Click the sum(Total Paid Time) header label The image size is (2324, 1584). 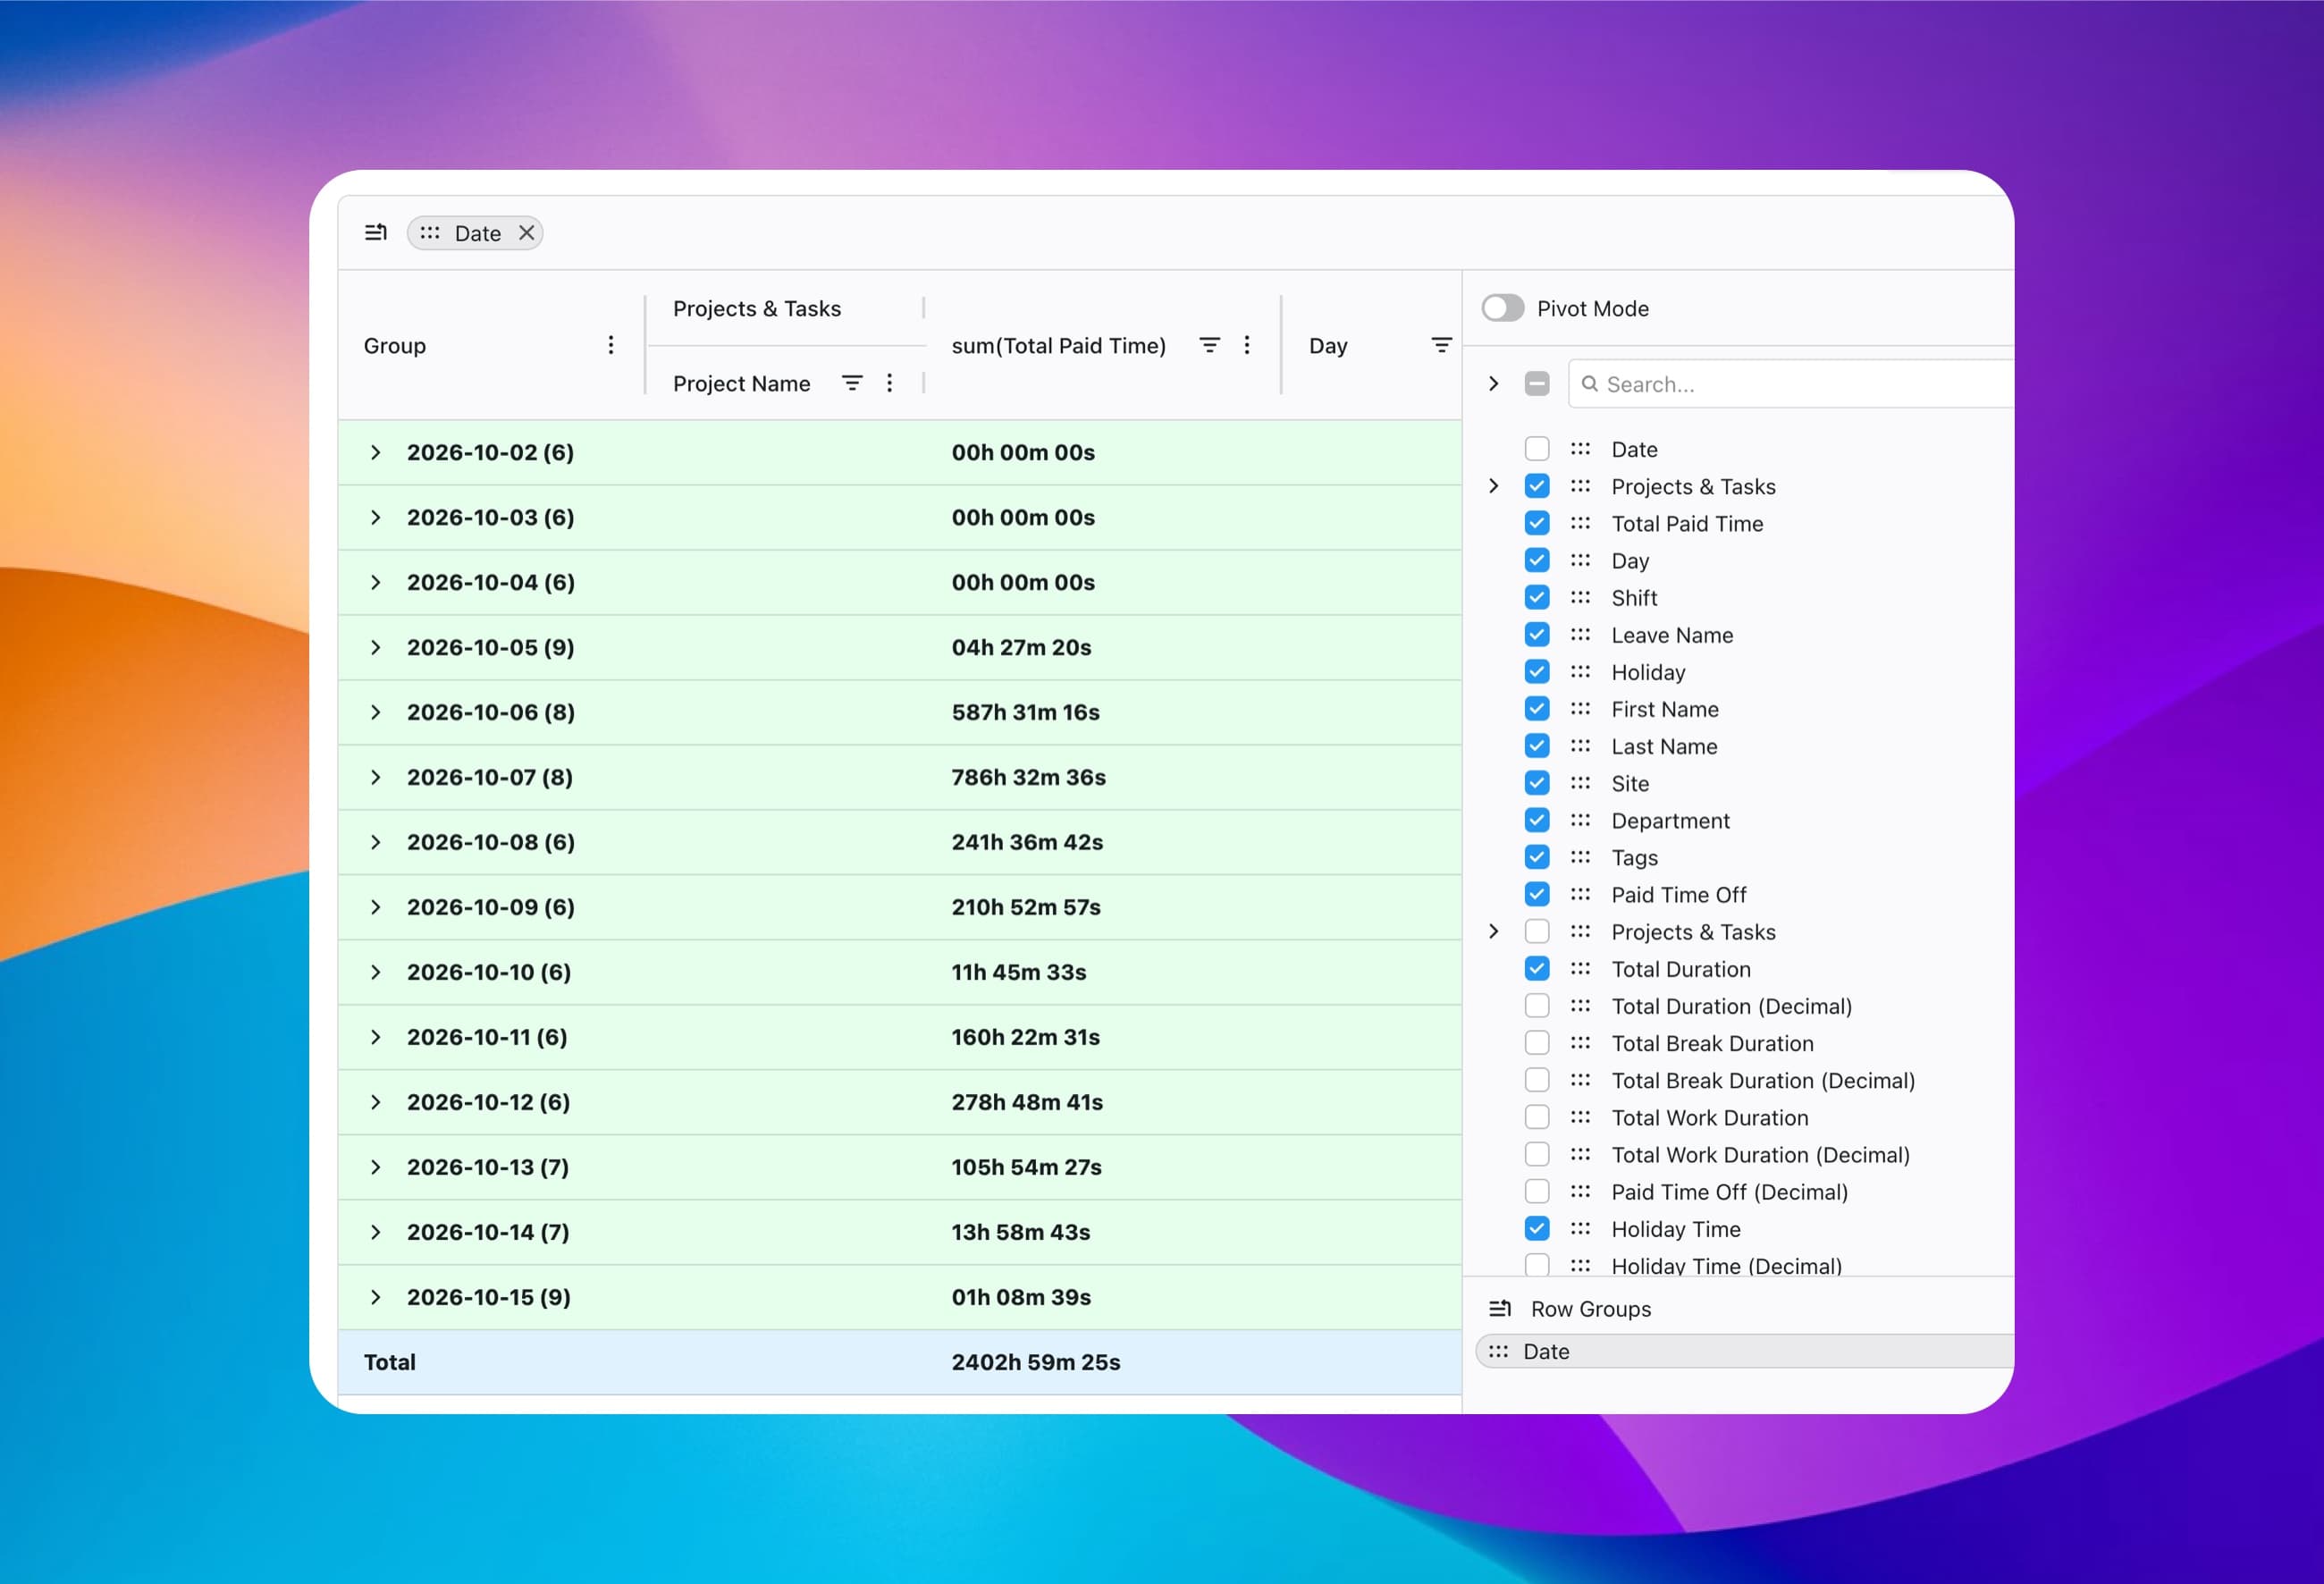coord(1059,346)
